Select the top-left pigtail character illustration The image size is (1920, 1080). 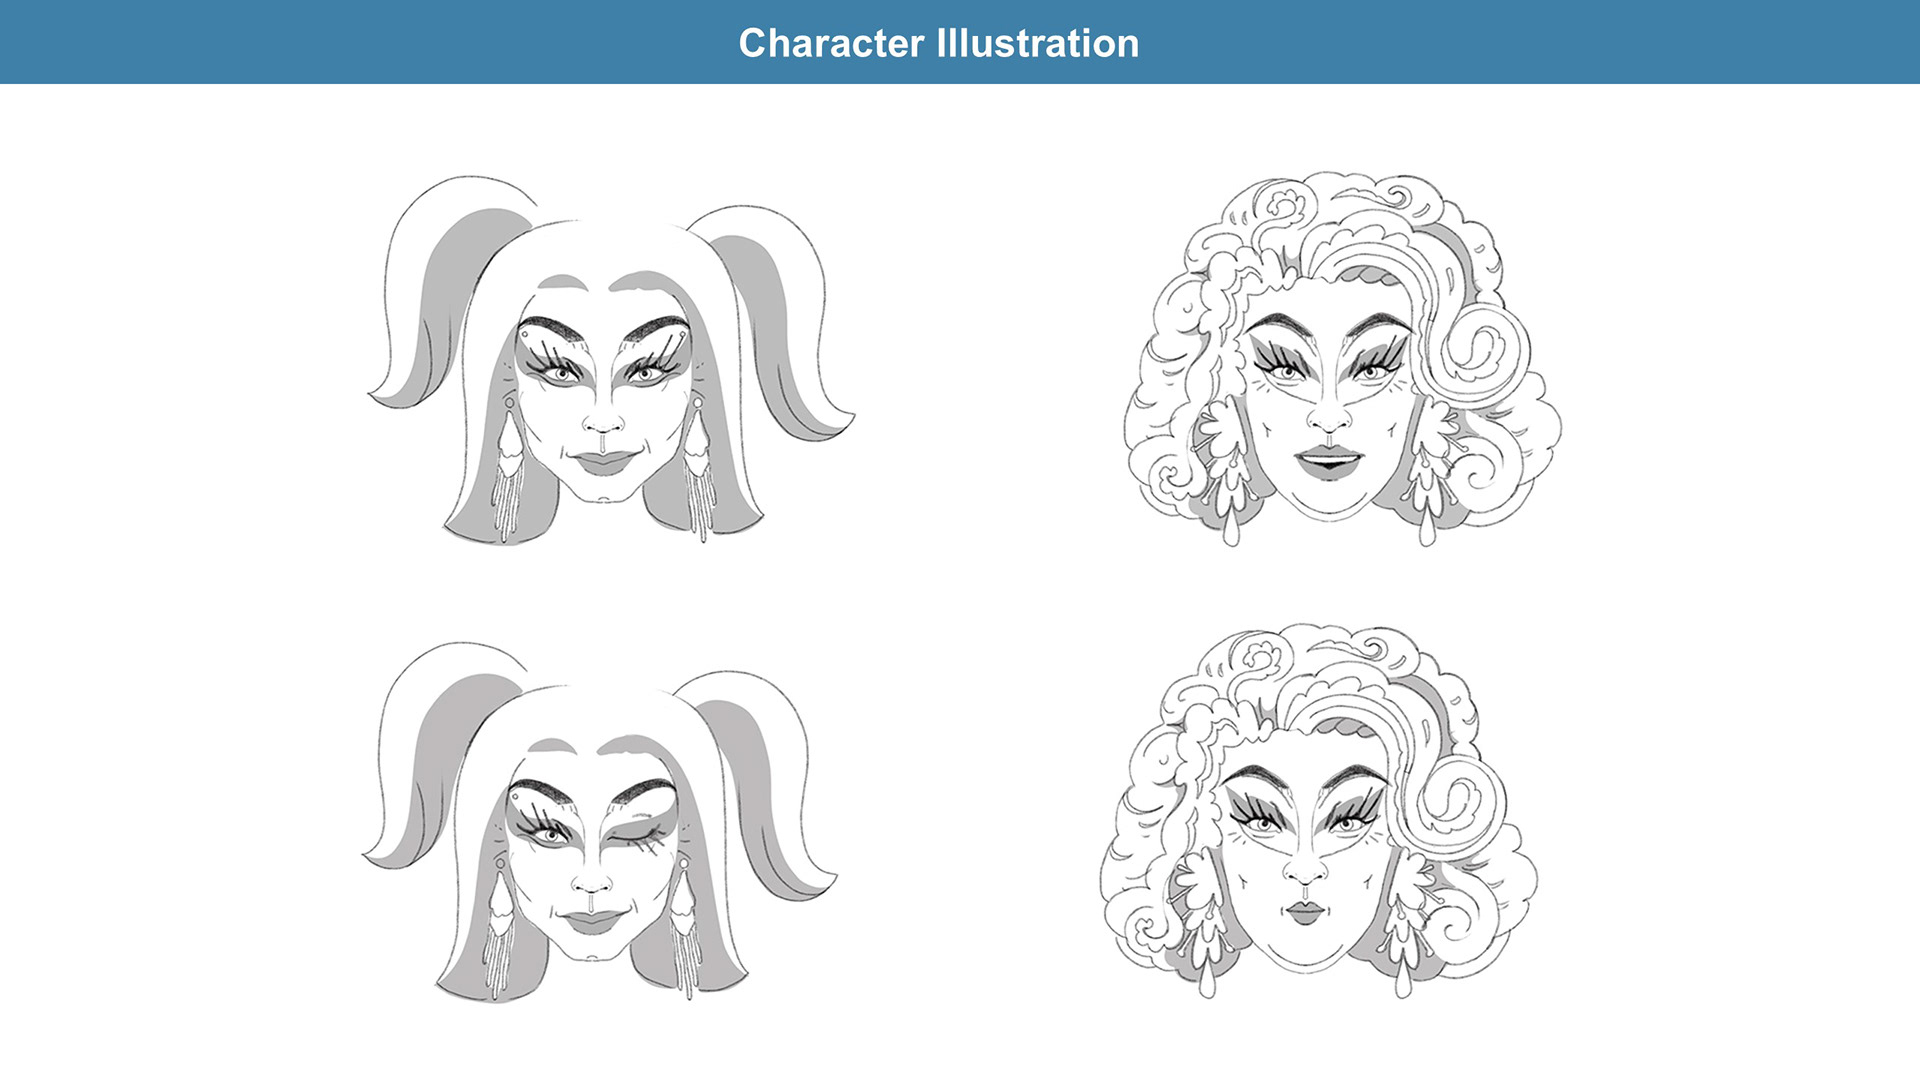610,360
